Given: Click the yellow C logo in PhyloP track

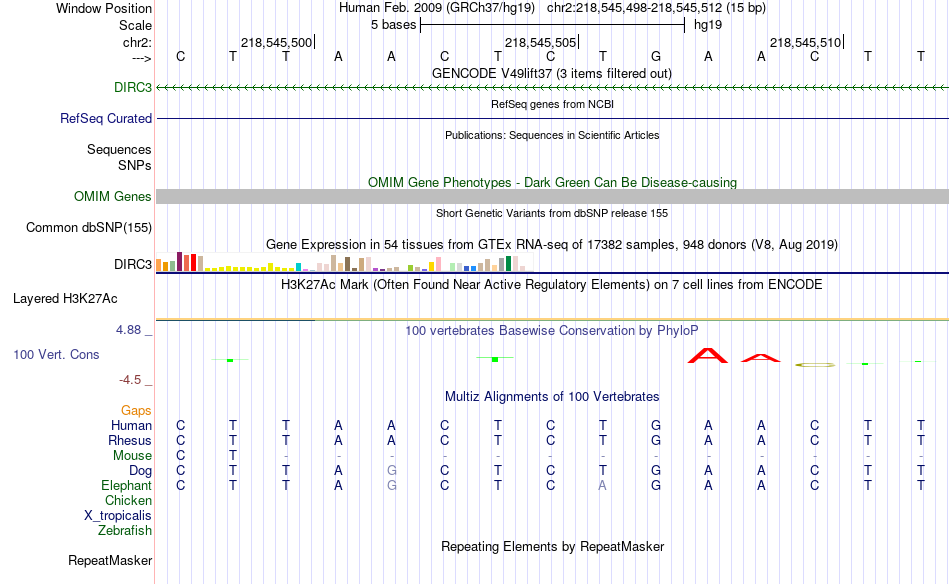Looking at the screenshot, I should (815, 365).
